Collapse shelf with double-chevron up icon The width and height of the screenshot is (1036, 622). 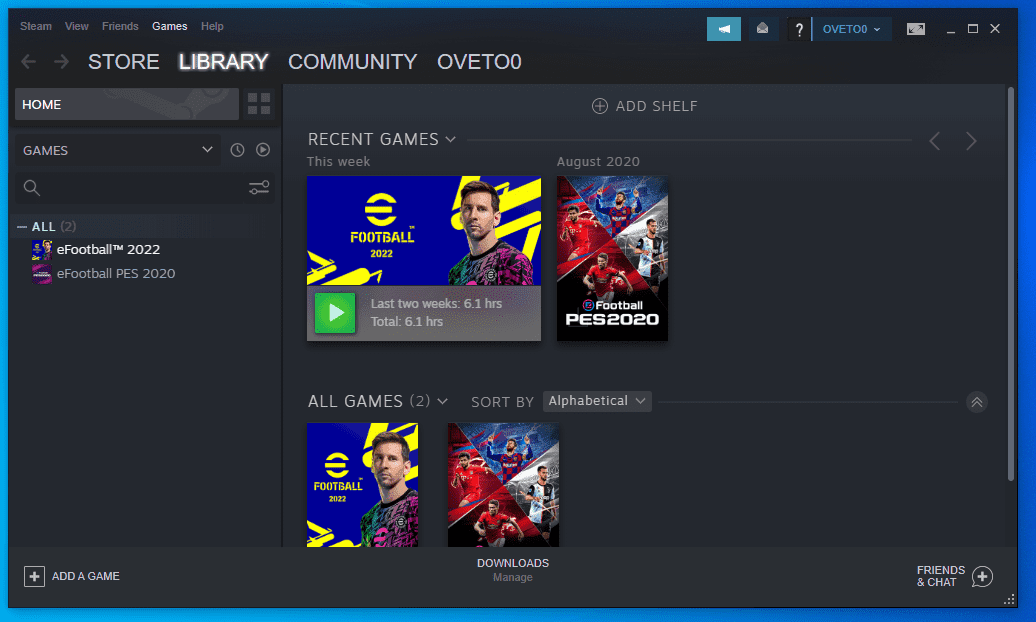977,402
